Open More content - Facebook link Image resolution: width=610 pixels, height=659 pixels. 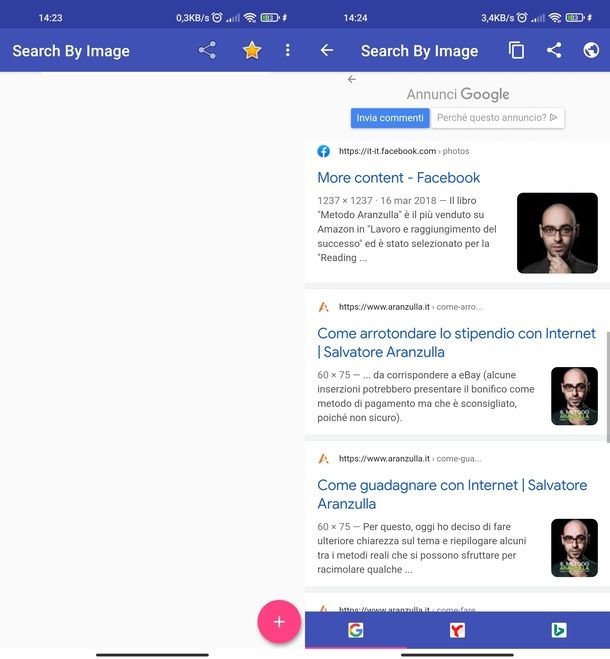coord(399,178)
